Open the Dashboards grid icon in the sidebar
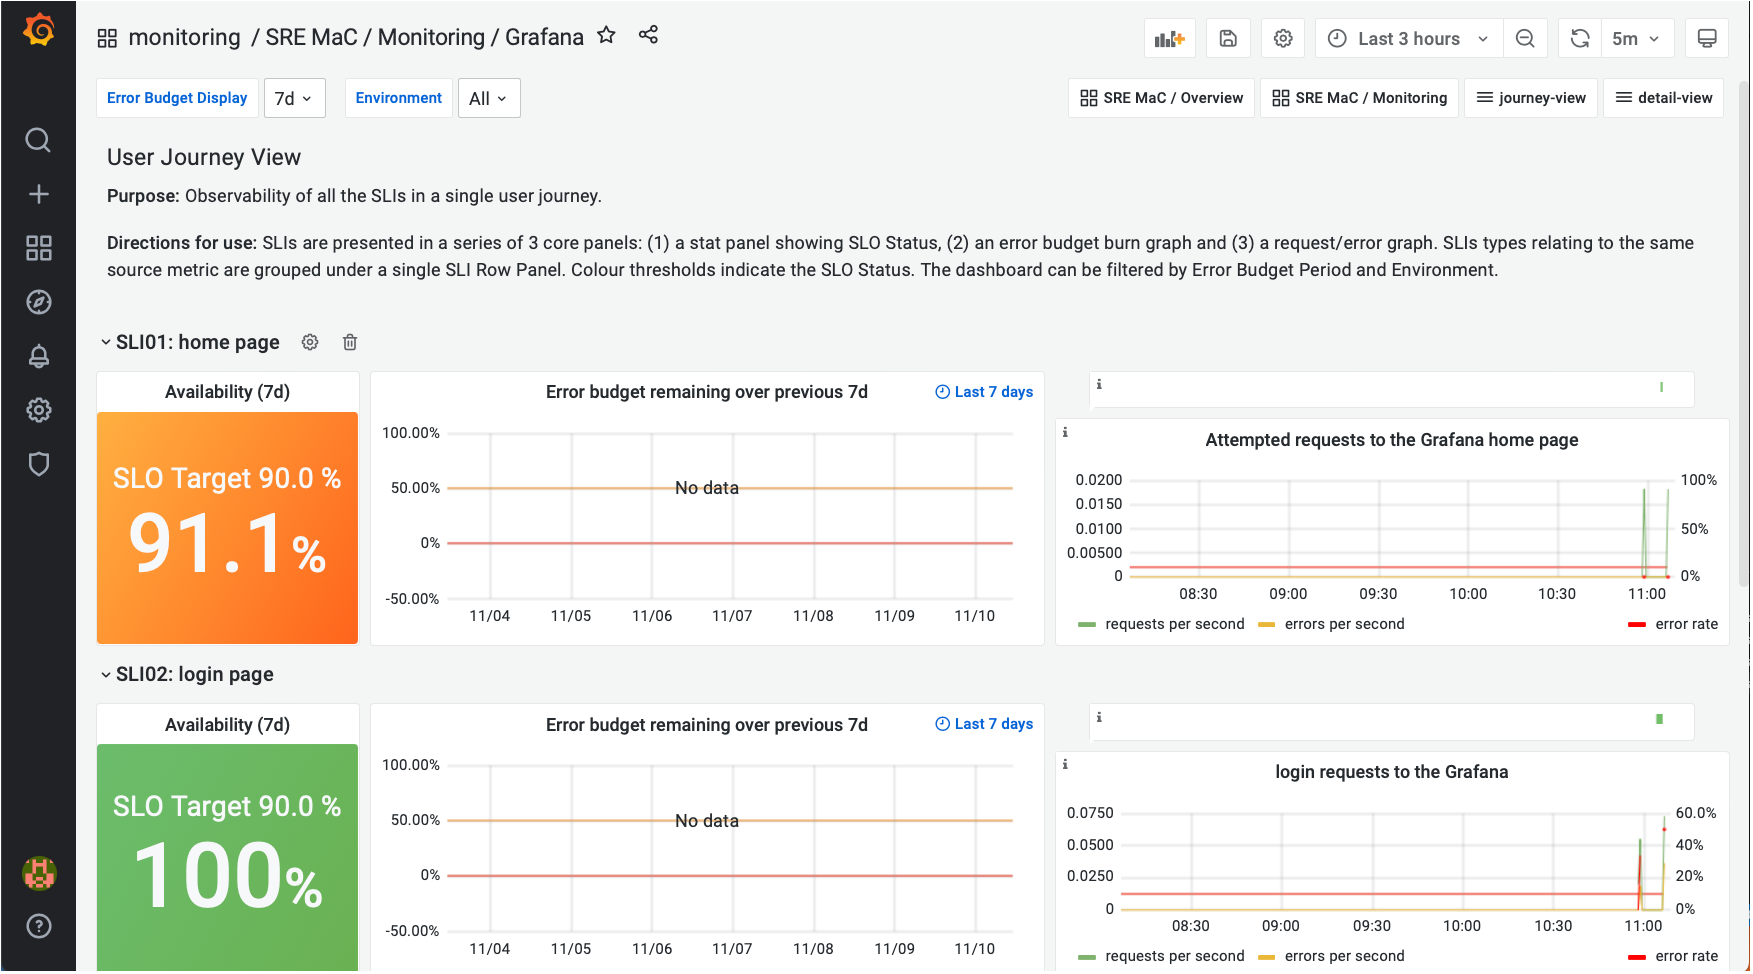The image size is (1753, 974). tap(38, 248)
